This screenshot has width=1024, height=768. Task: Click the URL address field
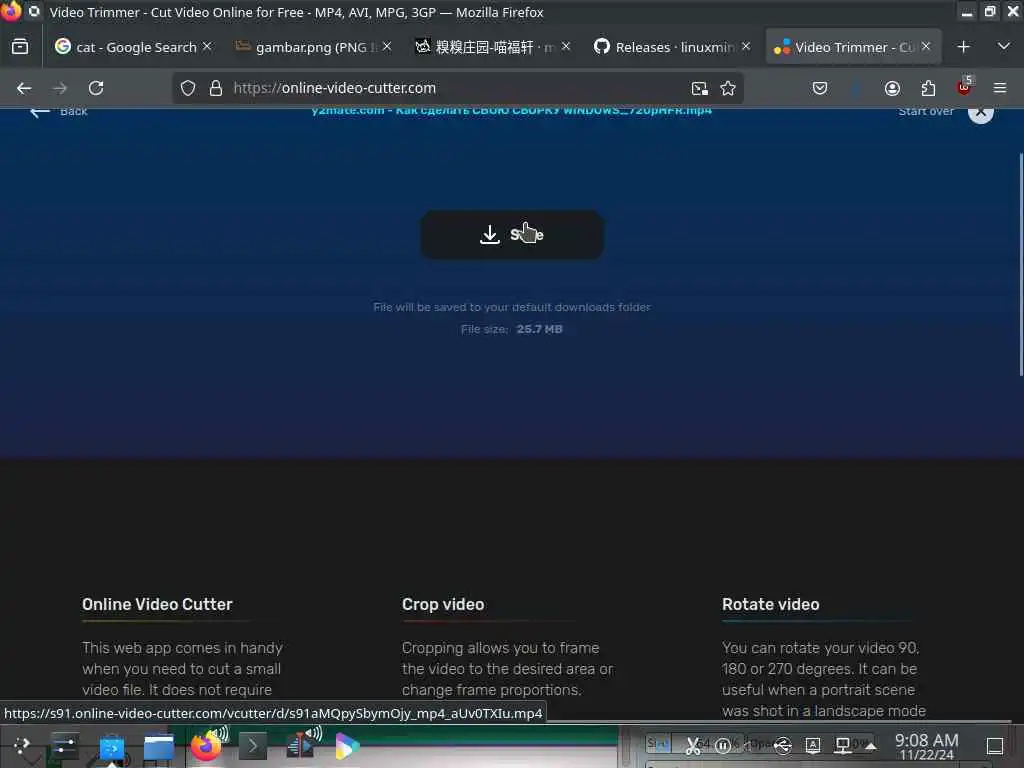pos(457,88)
